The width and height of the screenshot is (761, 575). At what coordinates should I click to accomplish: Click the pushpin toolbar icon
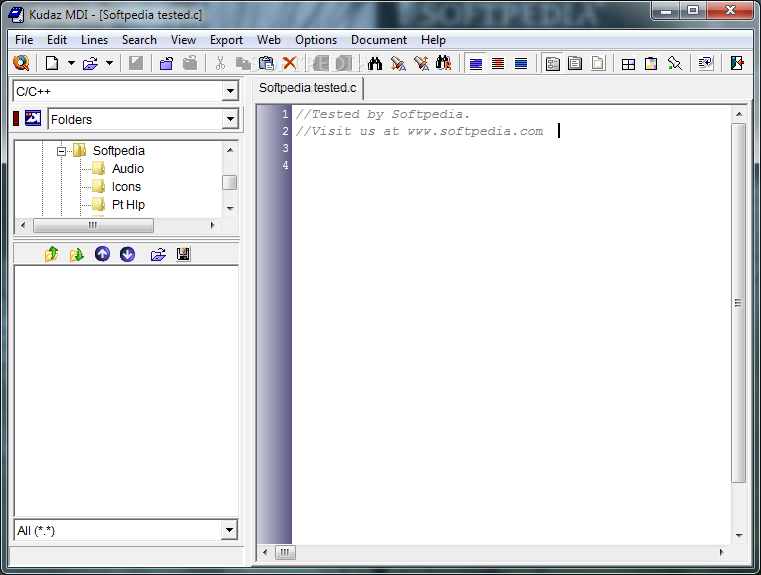tap(674, 64)
